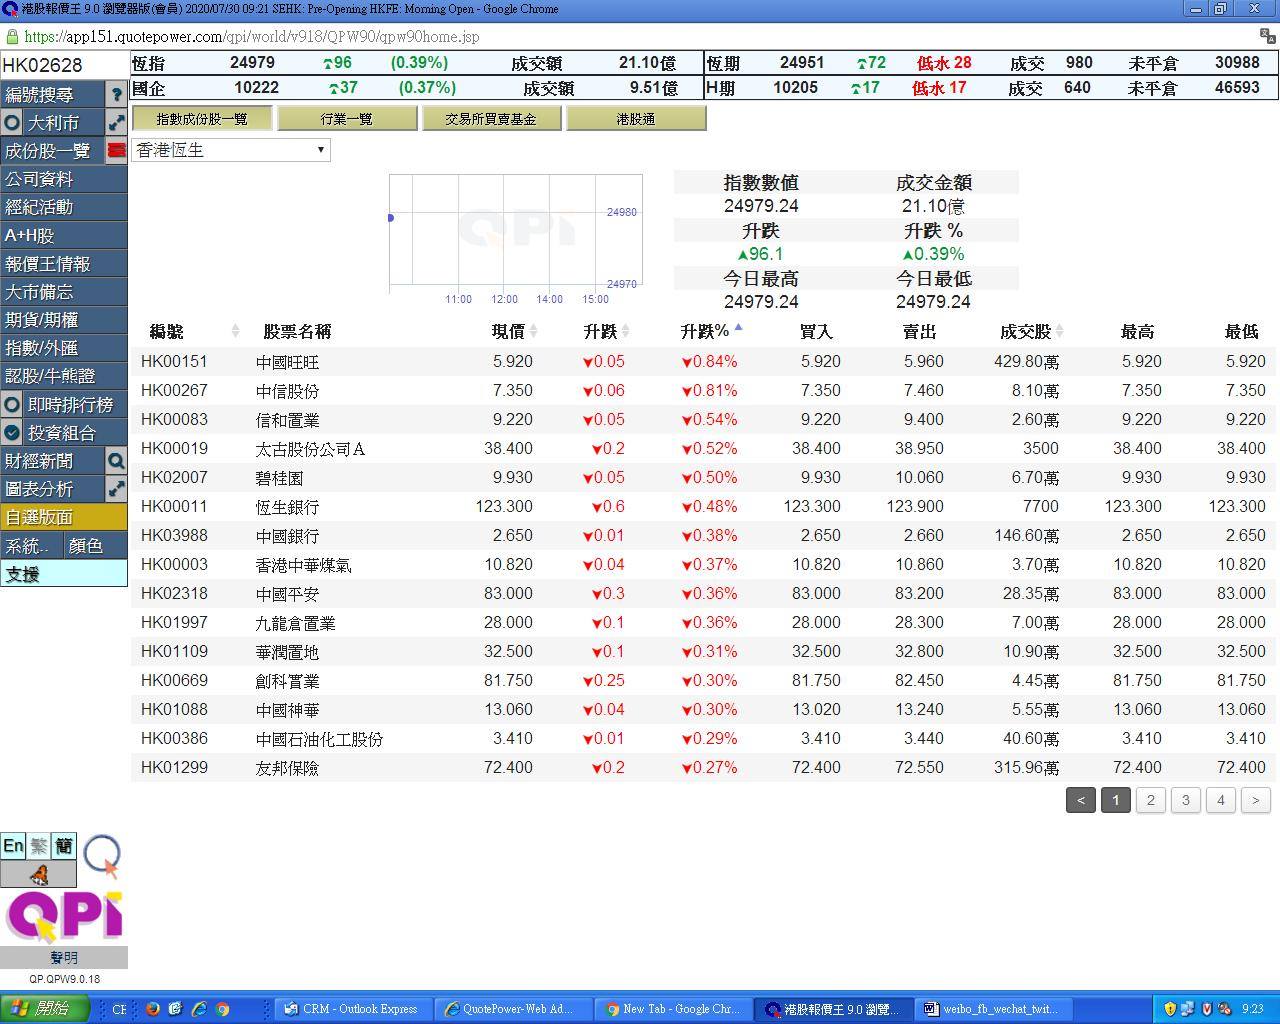Image resolution: width=1280 pixels, height=1024 pixels.
Task: Click the magnifier search icon beside 財經新聞
Action: coord(116,461)
